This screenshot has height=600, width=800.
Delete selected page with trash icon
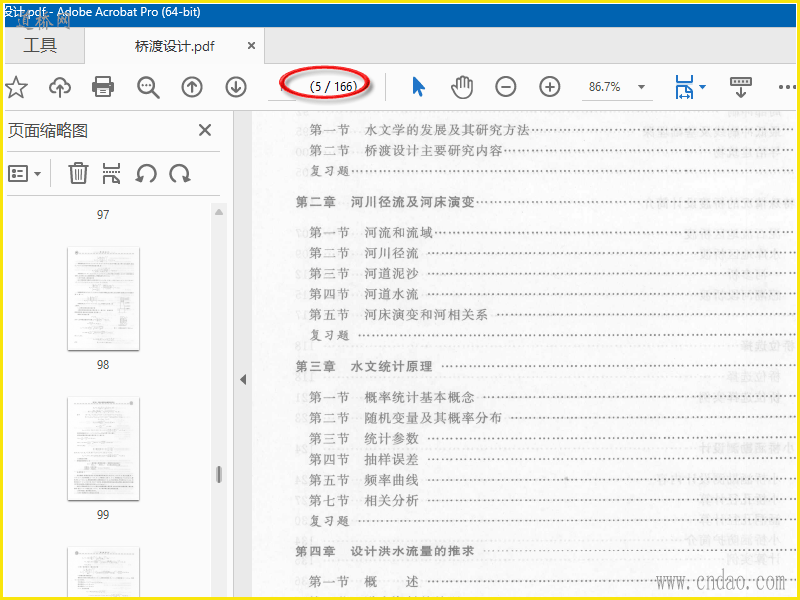(x=78, y=173)
